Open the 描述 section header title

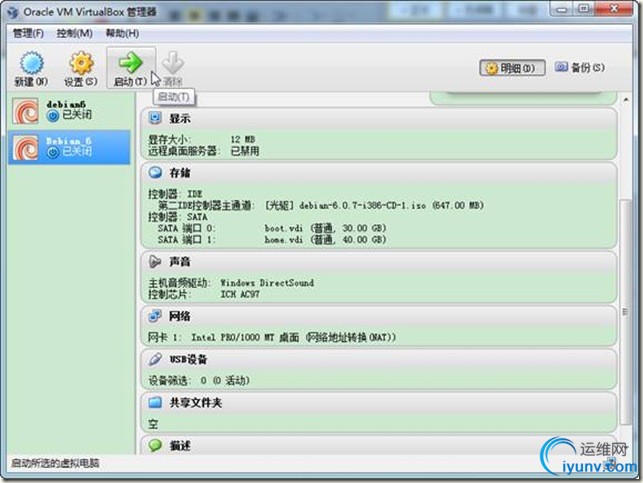pos(180,446)
